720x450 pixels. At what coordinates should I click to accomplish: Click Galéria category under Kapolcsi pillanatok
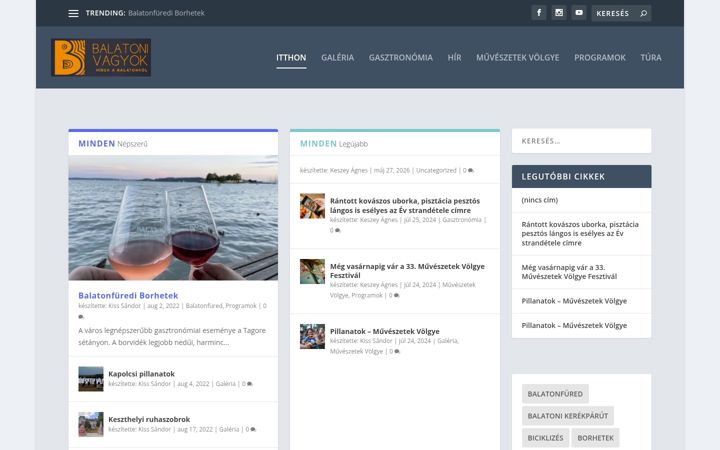click(x=225, y=384)
